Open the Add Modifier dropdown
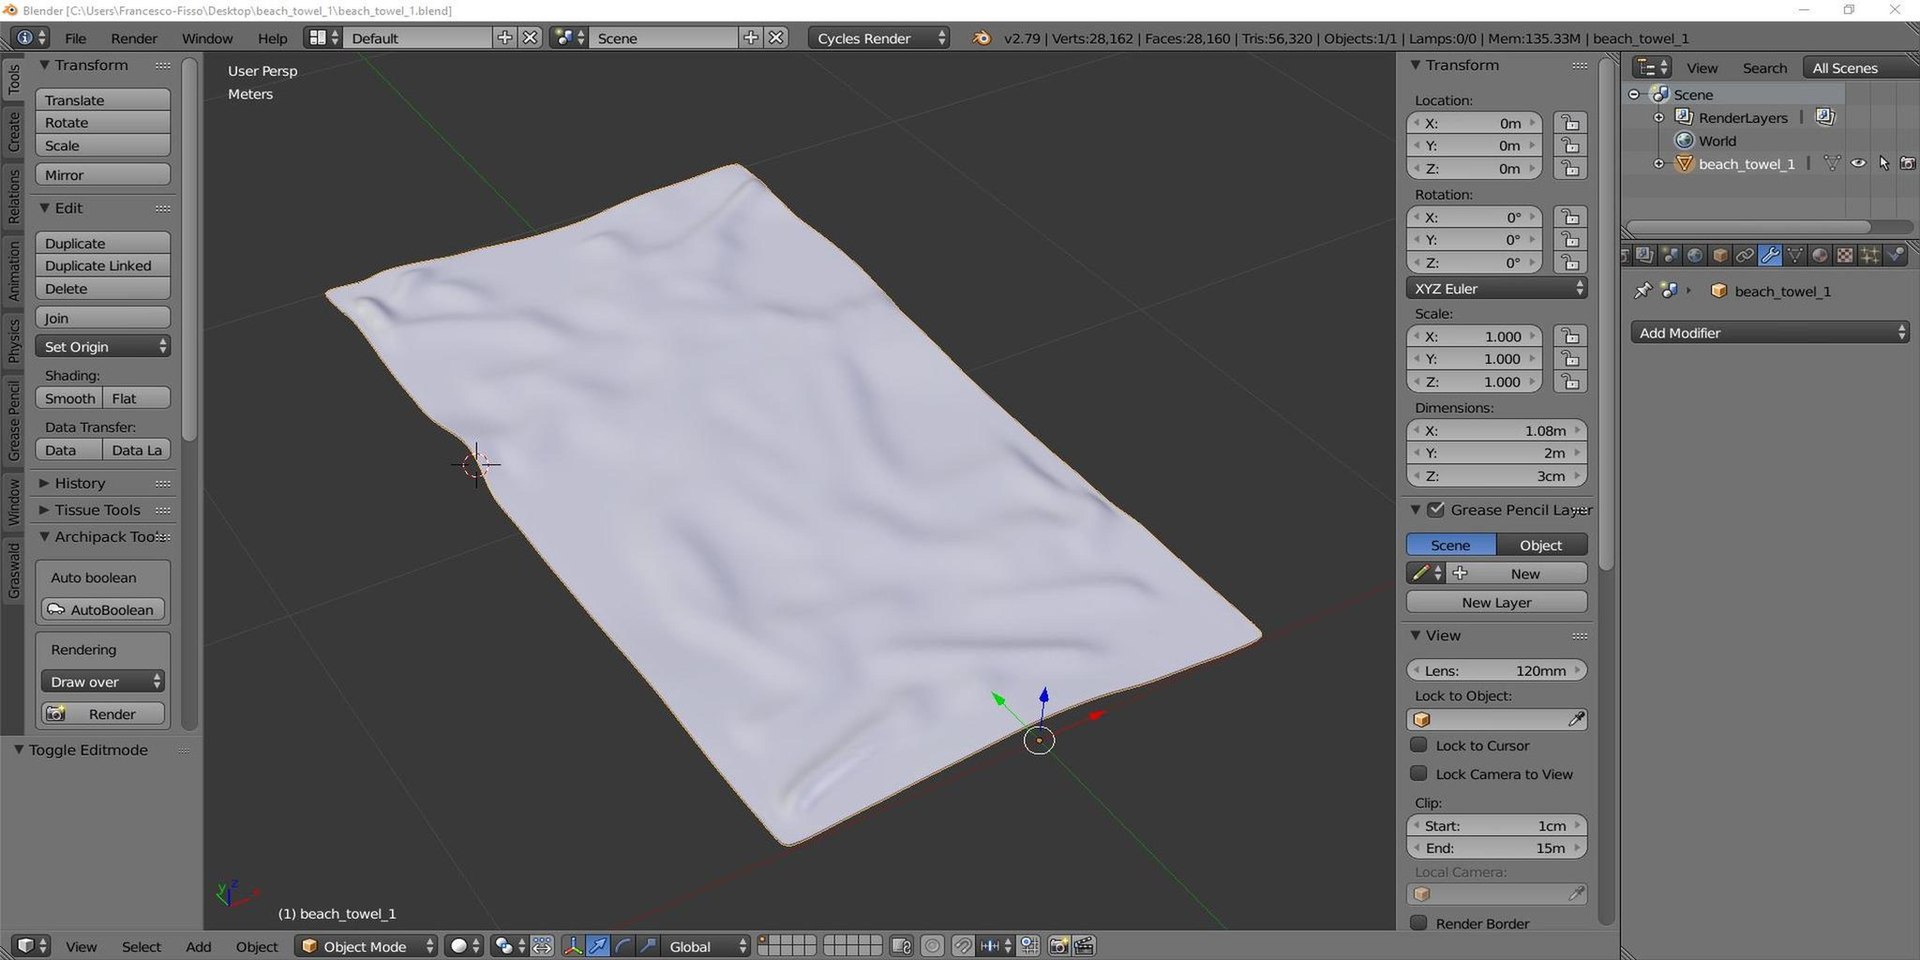Viewport: 1920px width, 960px height. pos(1770,333)
